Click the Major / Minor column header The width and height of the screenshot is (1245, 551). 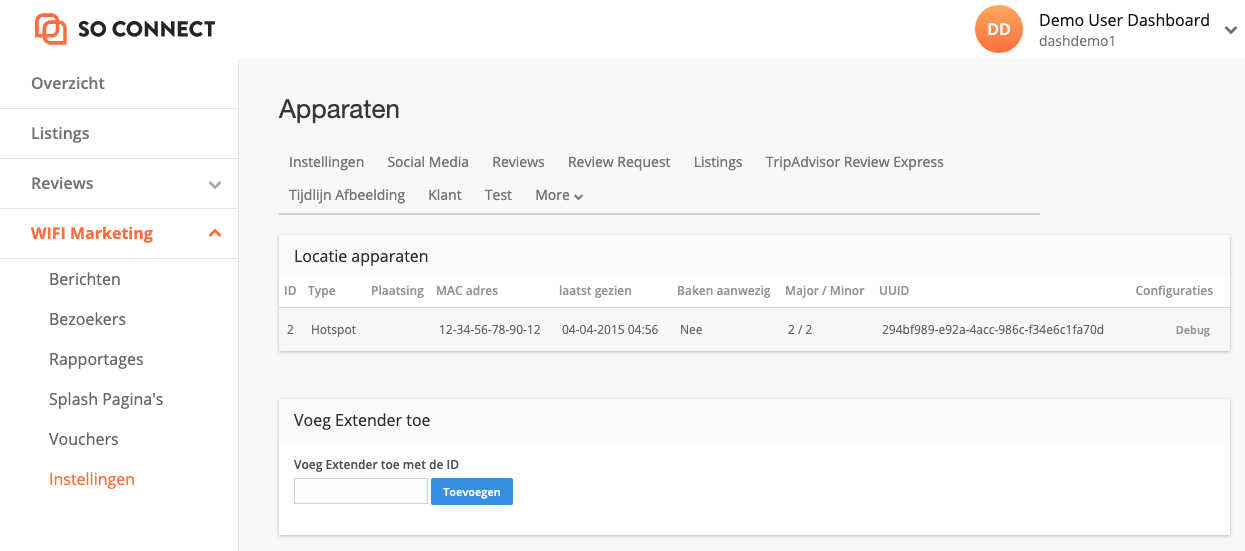(825, 291)
